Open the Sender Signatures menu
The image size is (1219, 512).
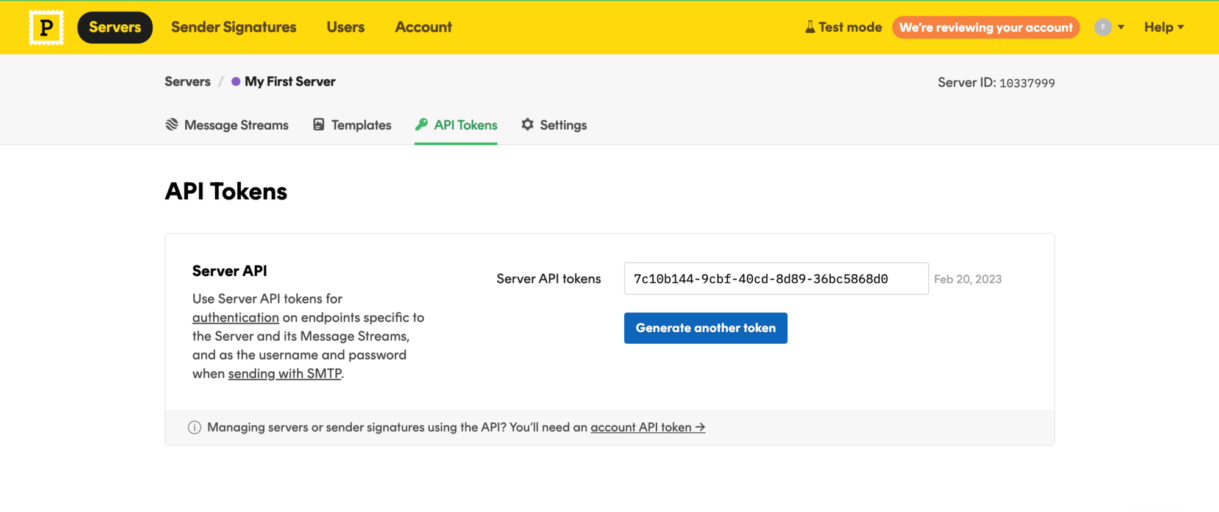pyautogui.click(x=234, y=27)
